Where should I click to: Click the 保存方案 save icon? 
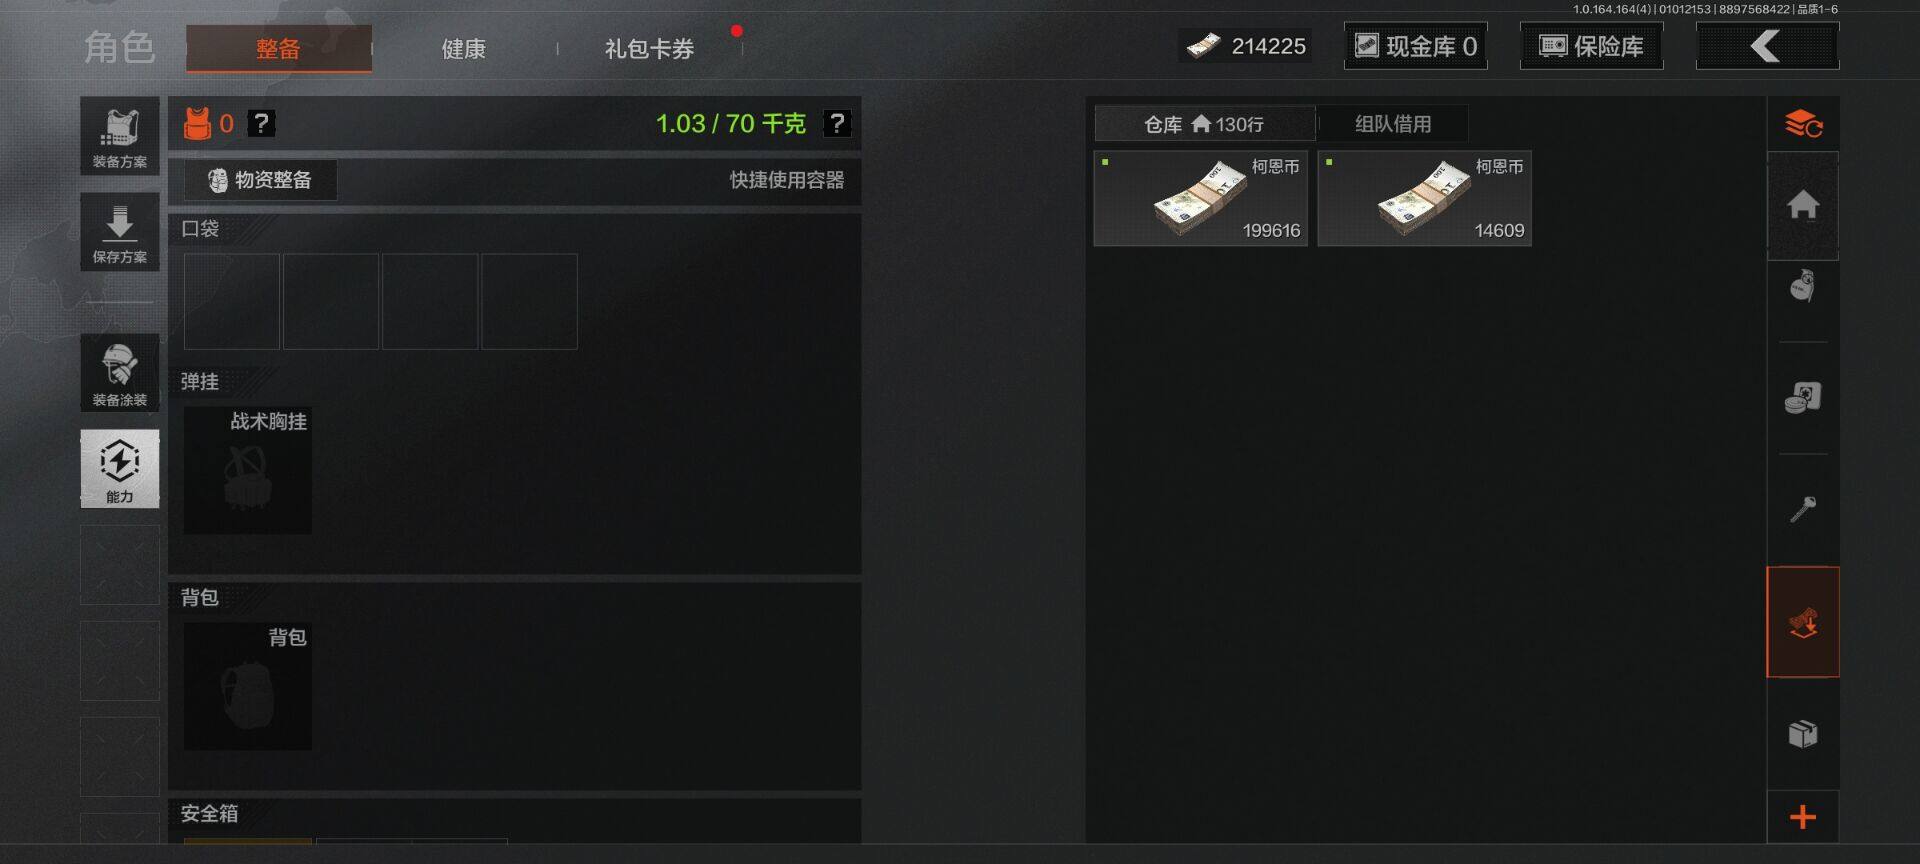coord(120,232)
